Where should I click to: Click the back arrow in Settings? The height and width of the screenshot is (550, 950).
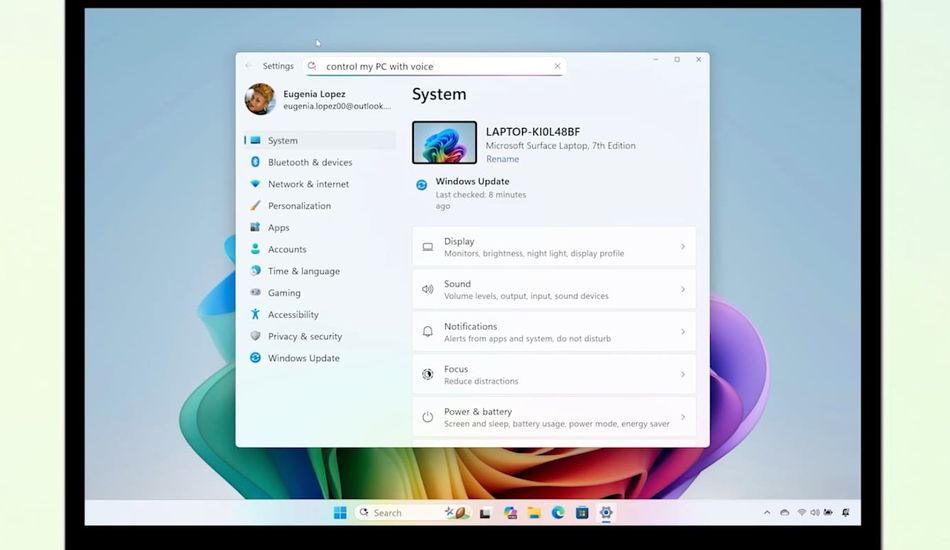coord(249,66)
